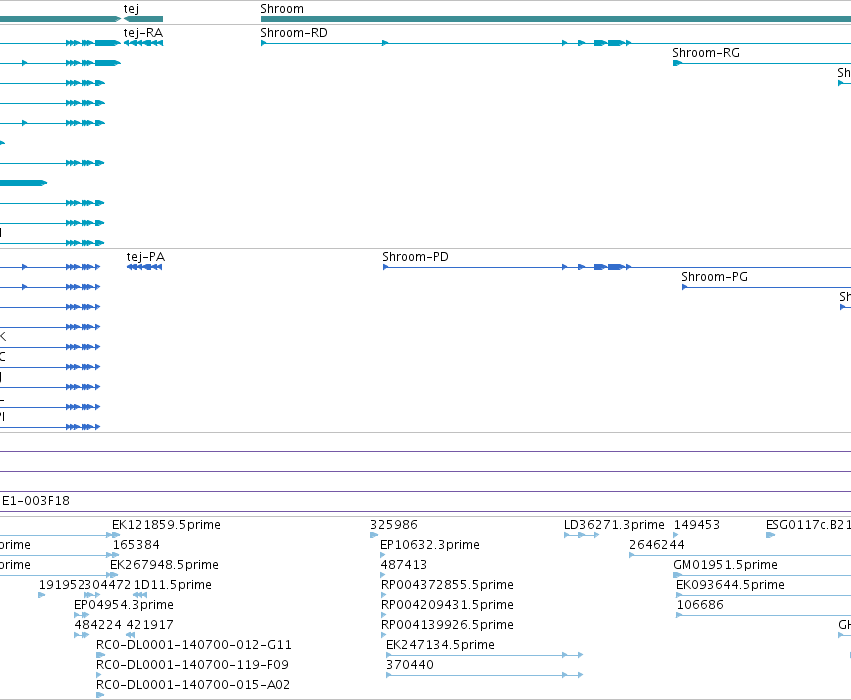The width and height of the screenshot is (851, 700).
Task: Click the Shroom gene span bar
Action: click(556, 19)
